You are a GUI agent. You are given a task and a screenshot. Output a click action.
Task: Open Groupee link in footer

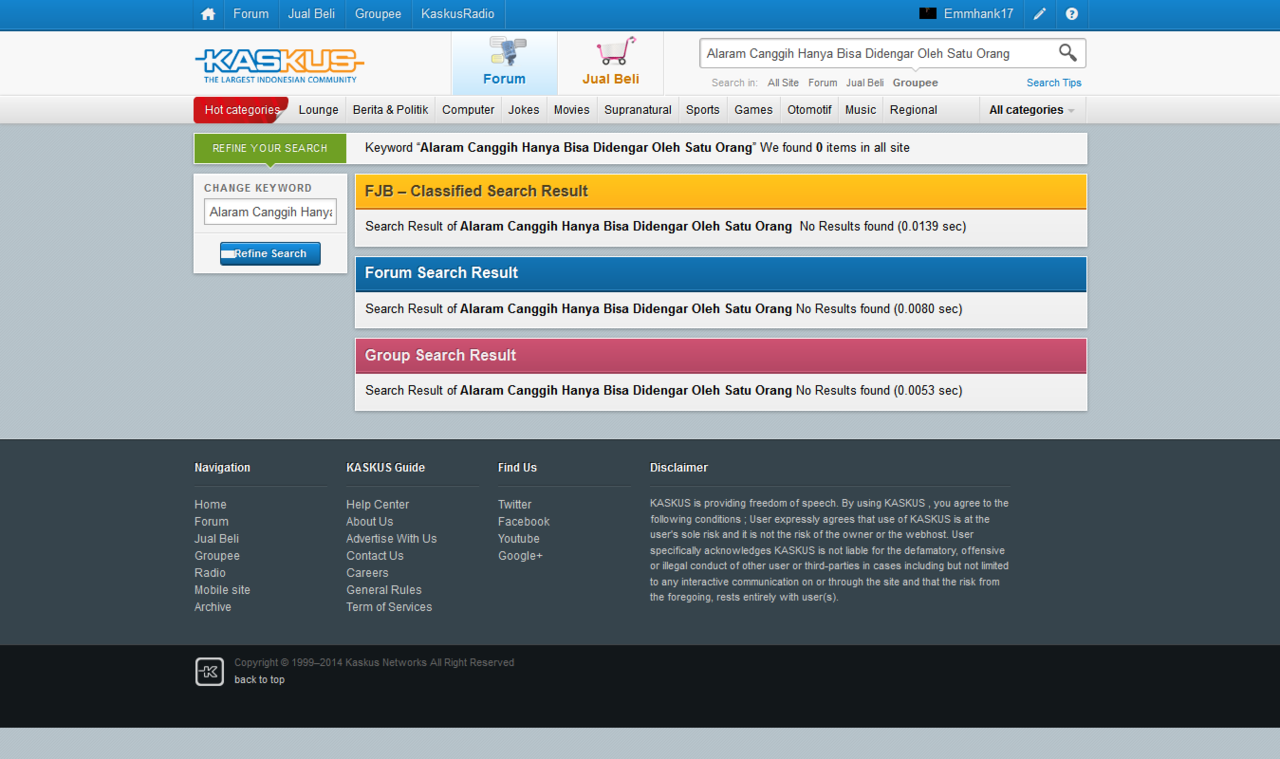tap(217, 556)
